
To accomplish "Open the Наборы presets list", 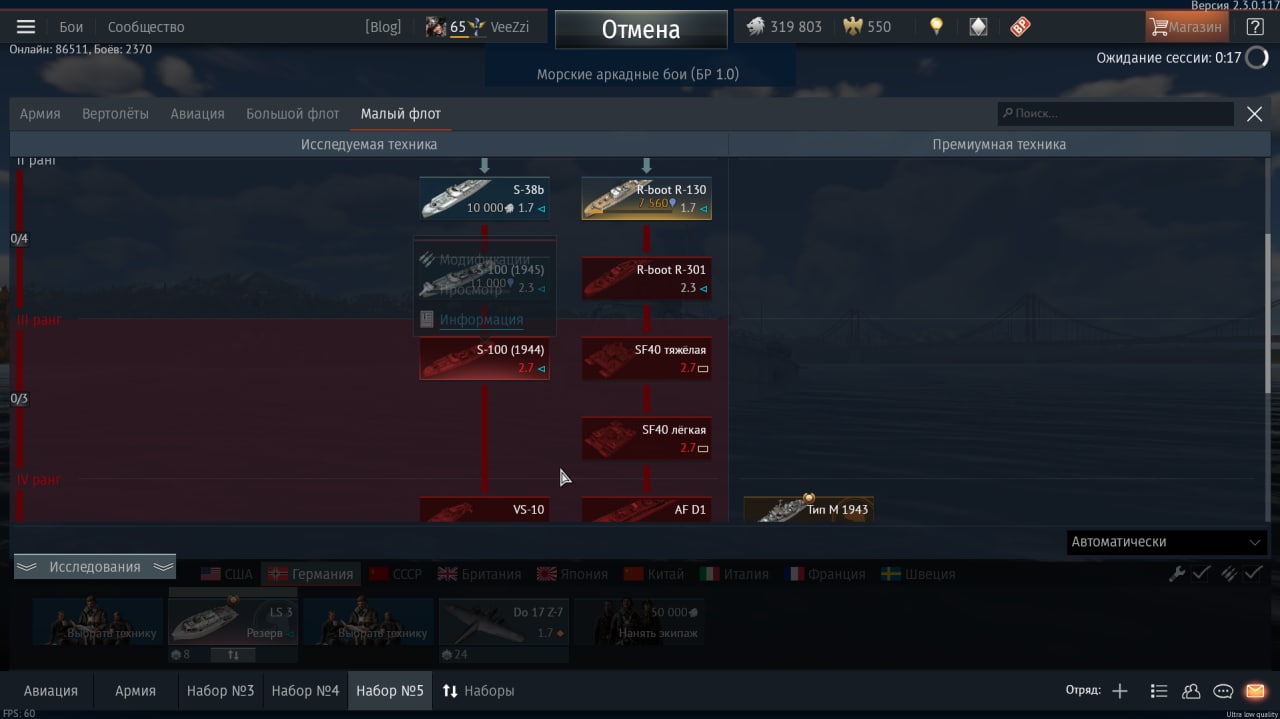I will 478,691.
